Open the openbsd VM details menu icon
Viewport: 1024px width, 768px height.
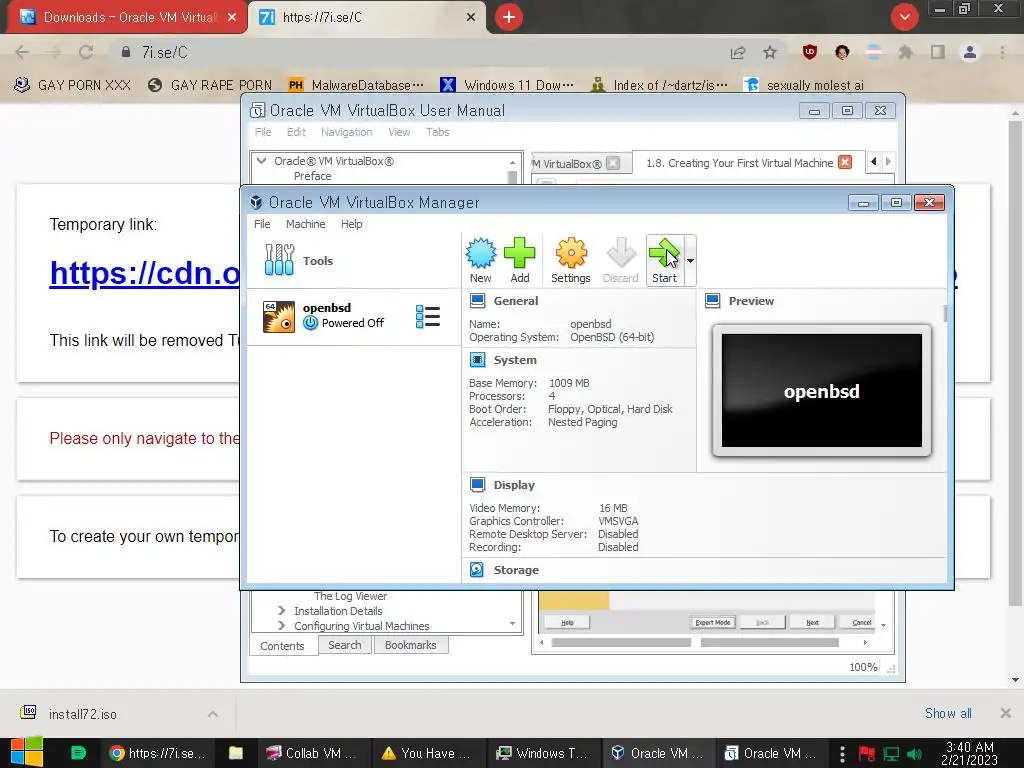tap(428, 317)
